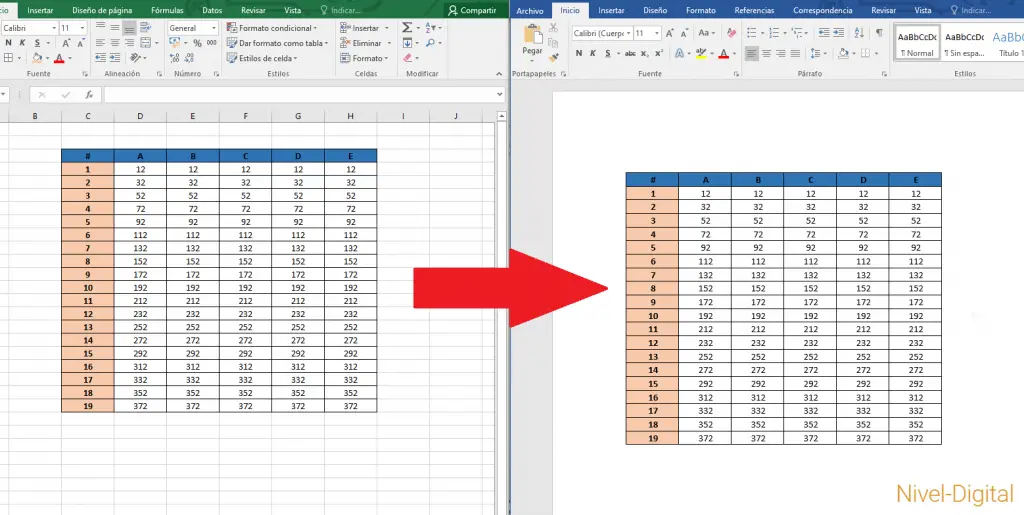The image size is (1024, 515).
Task: Click Word yellow text highlight color
Action: (x=701, y=54)
